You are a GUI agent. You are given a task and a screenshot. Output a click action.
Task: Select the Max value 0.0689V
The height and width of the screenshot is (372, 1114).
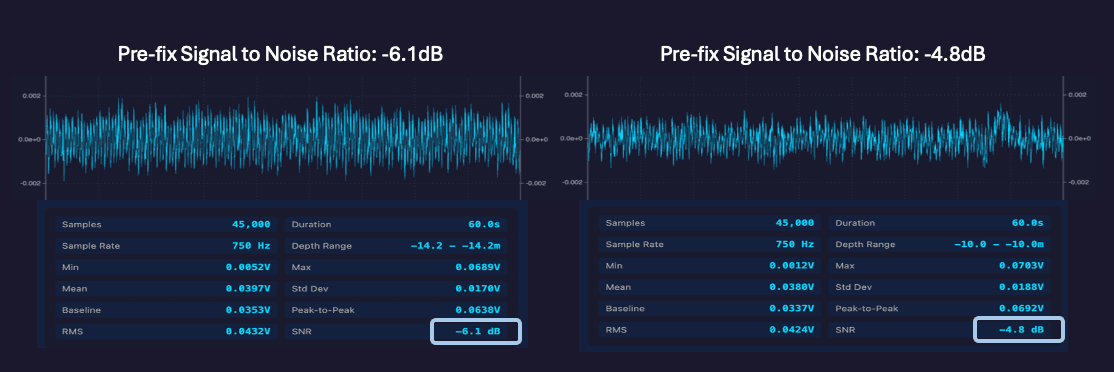[477, 268]
